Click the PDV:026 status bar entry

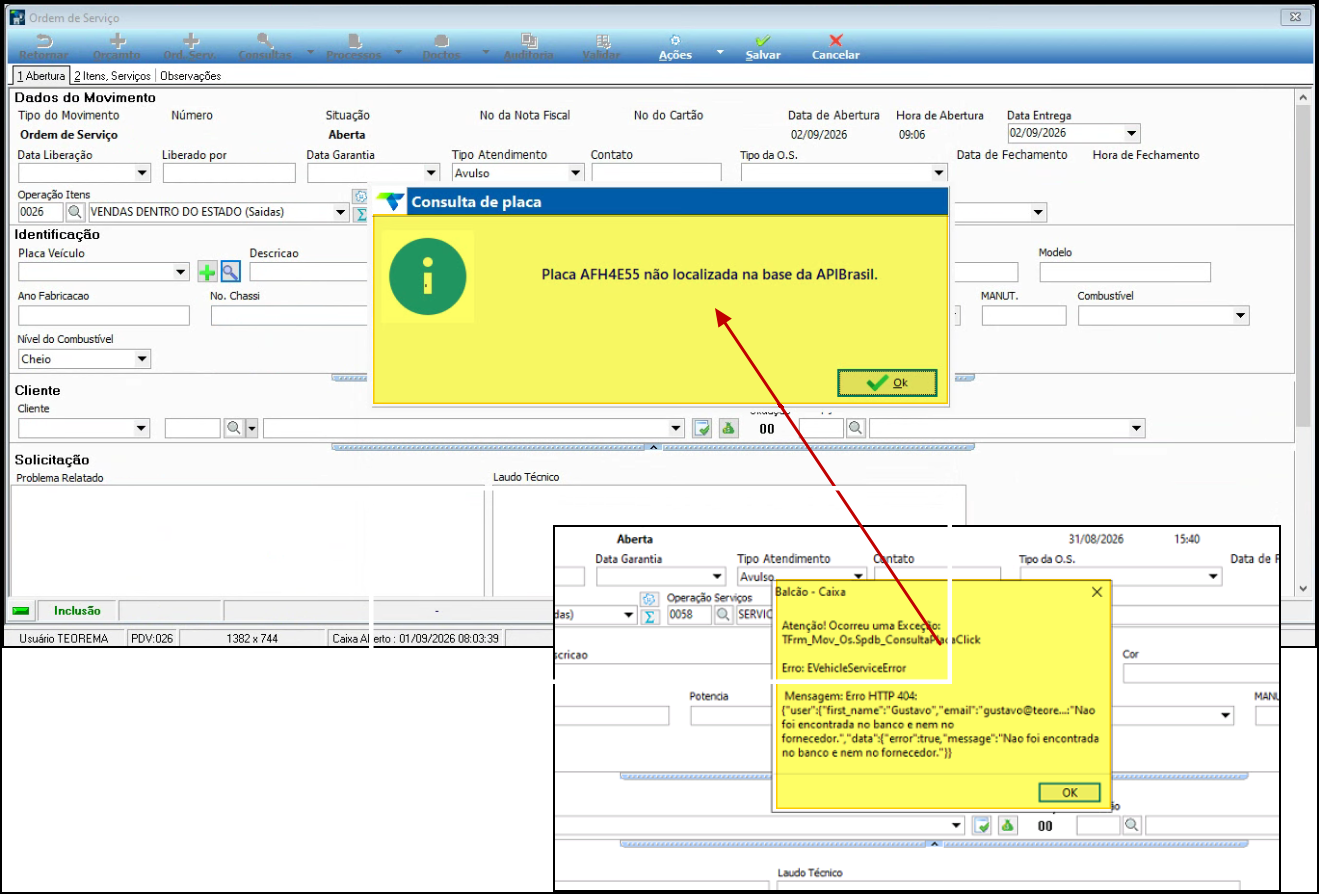[153, 638]
